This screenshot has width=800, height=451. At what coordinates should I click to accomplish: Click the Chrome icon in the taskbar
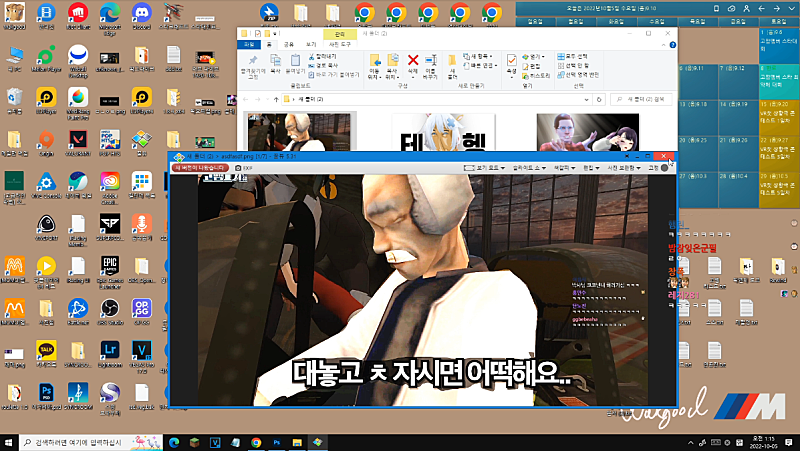pos(256,442)
